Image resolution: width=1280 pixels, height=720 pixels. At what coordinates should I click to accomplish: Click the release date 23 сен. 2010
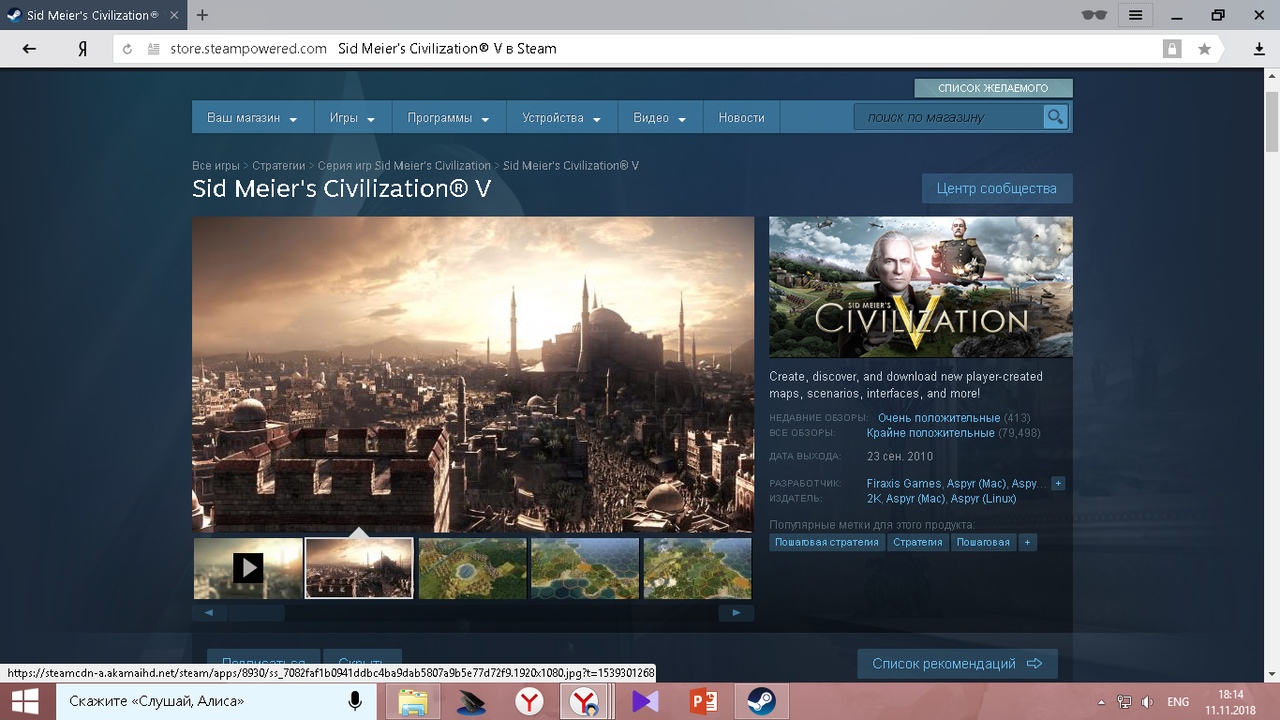coord(900,457)
